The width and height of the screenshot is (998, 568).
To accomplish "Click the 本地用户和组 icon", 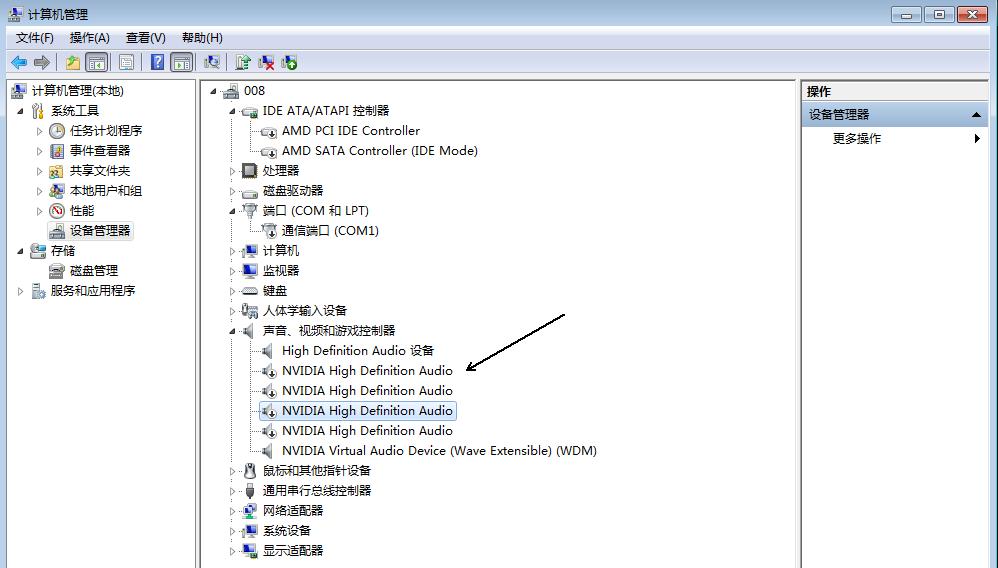I will (57, 190).
